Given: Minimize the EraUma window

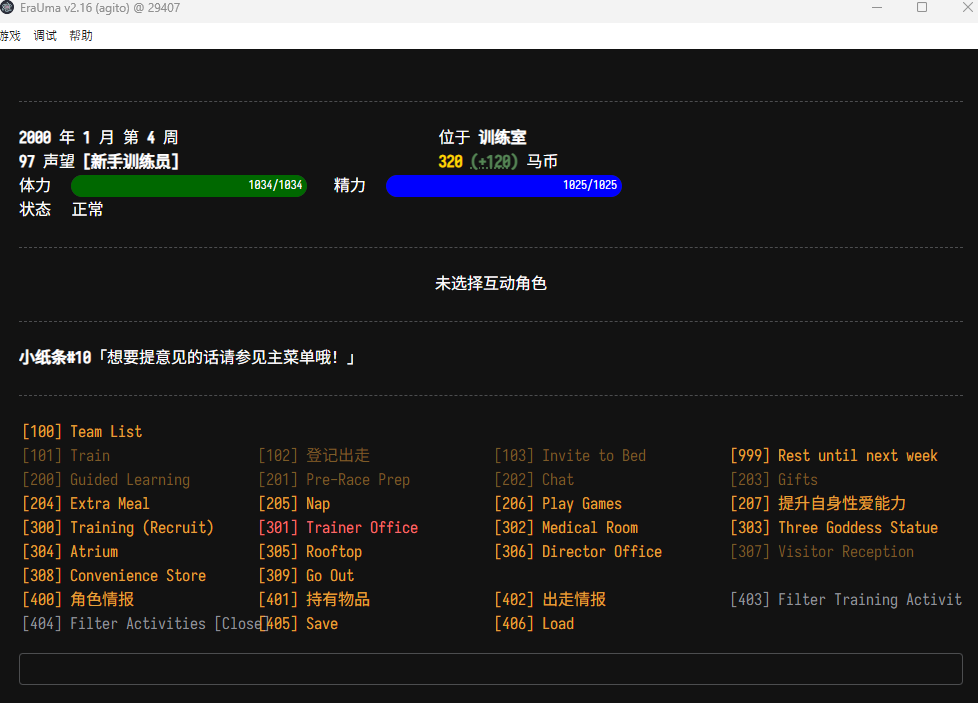Looking at the screenshot, I should tap(877, 7).
